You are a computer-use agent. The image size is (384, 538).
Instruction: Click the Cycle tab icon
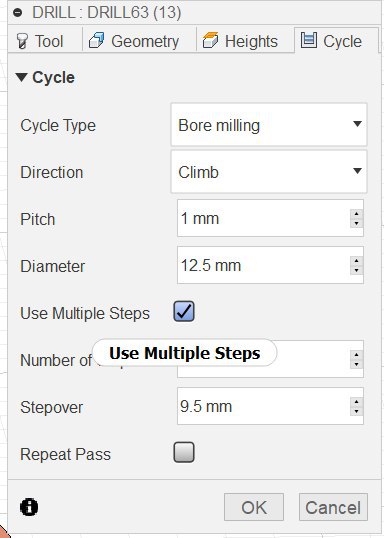(x=309, y=40)
